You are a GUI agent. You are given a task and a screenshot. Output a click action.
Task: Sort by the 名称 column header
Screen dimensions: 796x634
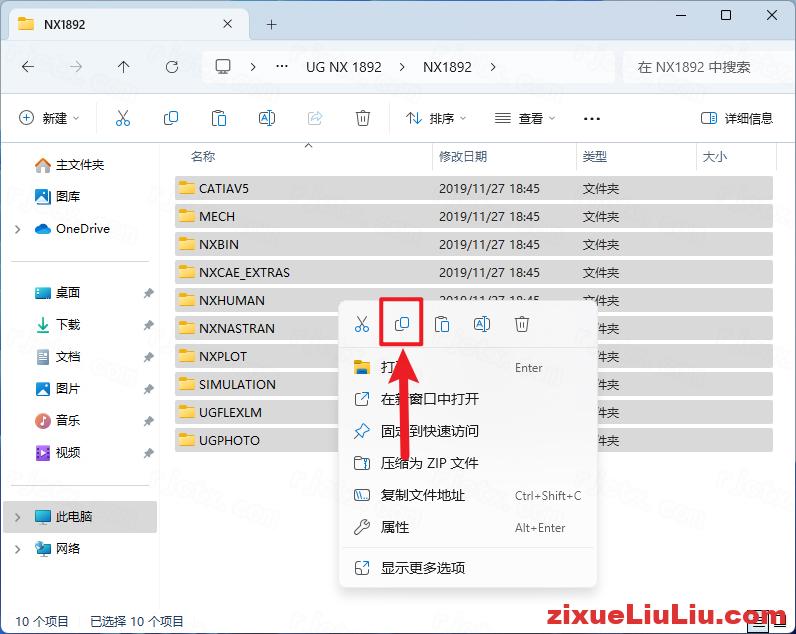(203, 156)
